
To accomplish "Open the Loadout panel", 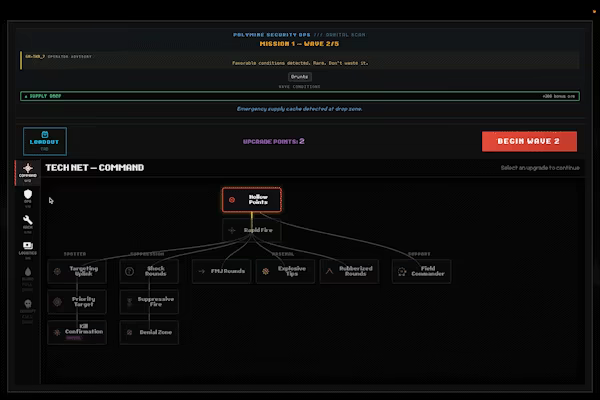I will coord(45,141).
